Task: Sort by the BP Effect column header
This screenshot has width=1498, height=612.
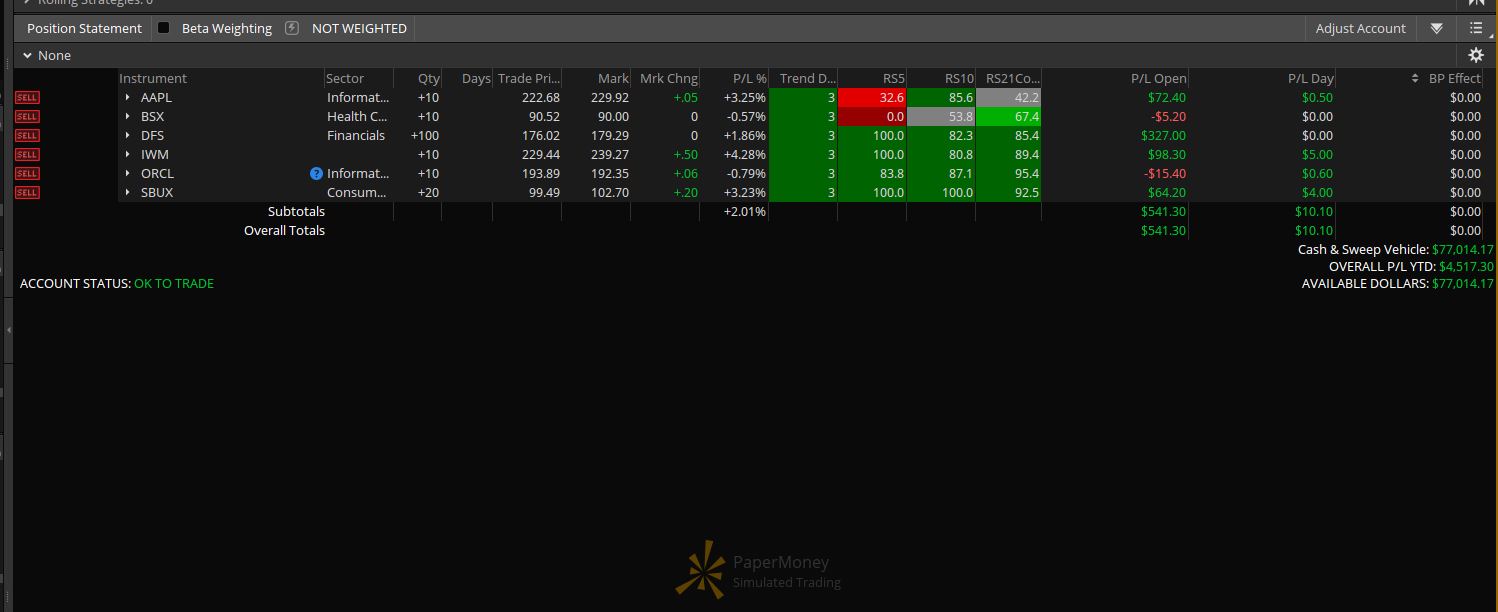Action: tap(1455, 79)
